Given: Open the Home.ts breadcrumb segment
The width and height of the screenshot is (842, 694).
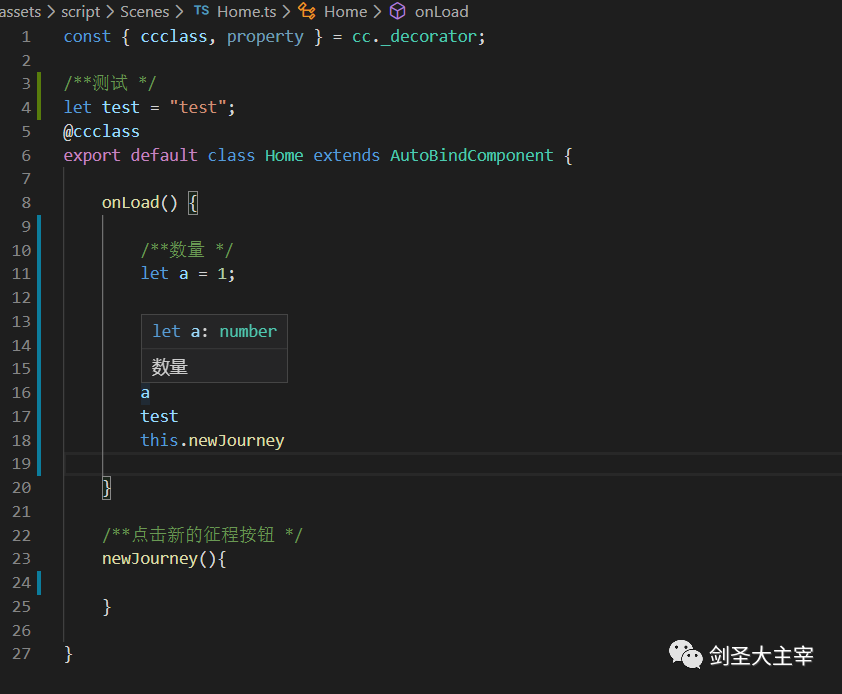Looking at the screenshot, I should coord(246,11).
